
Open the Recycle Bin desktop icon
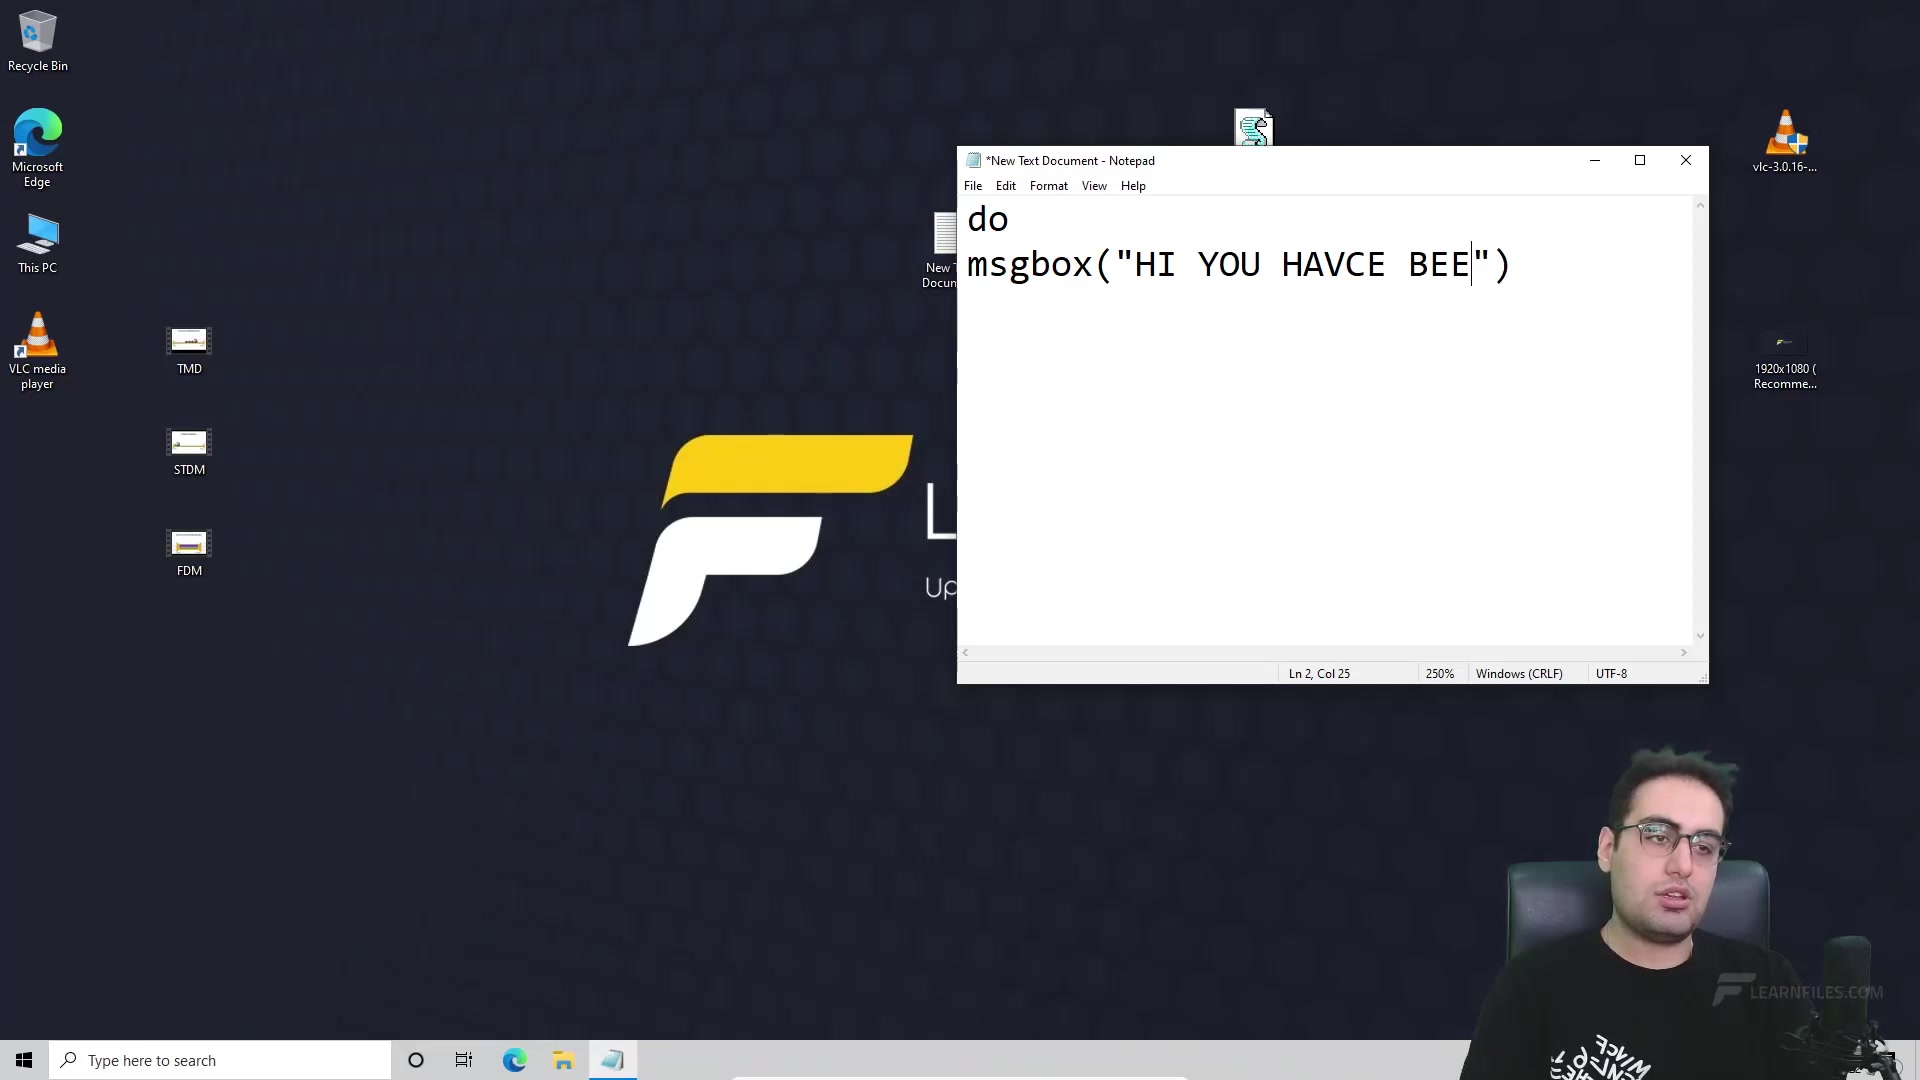[38, 34]
